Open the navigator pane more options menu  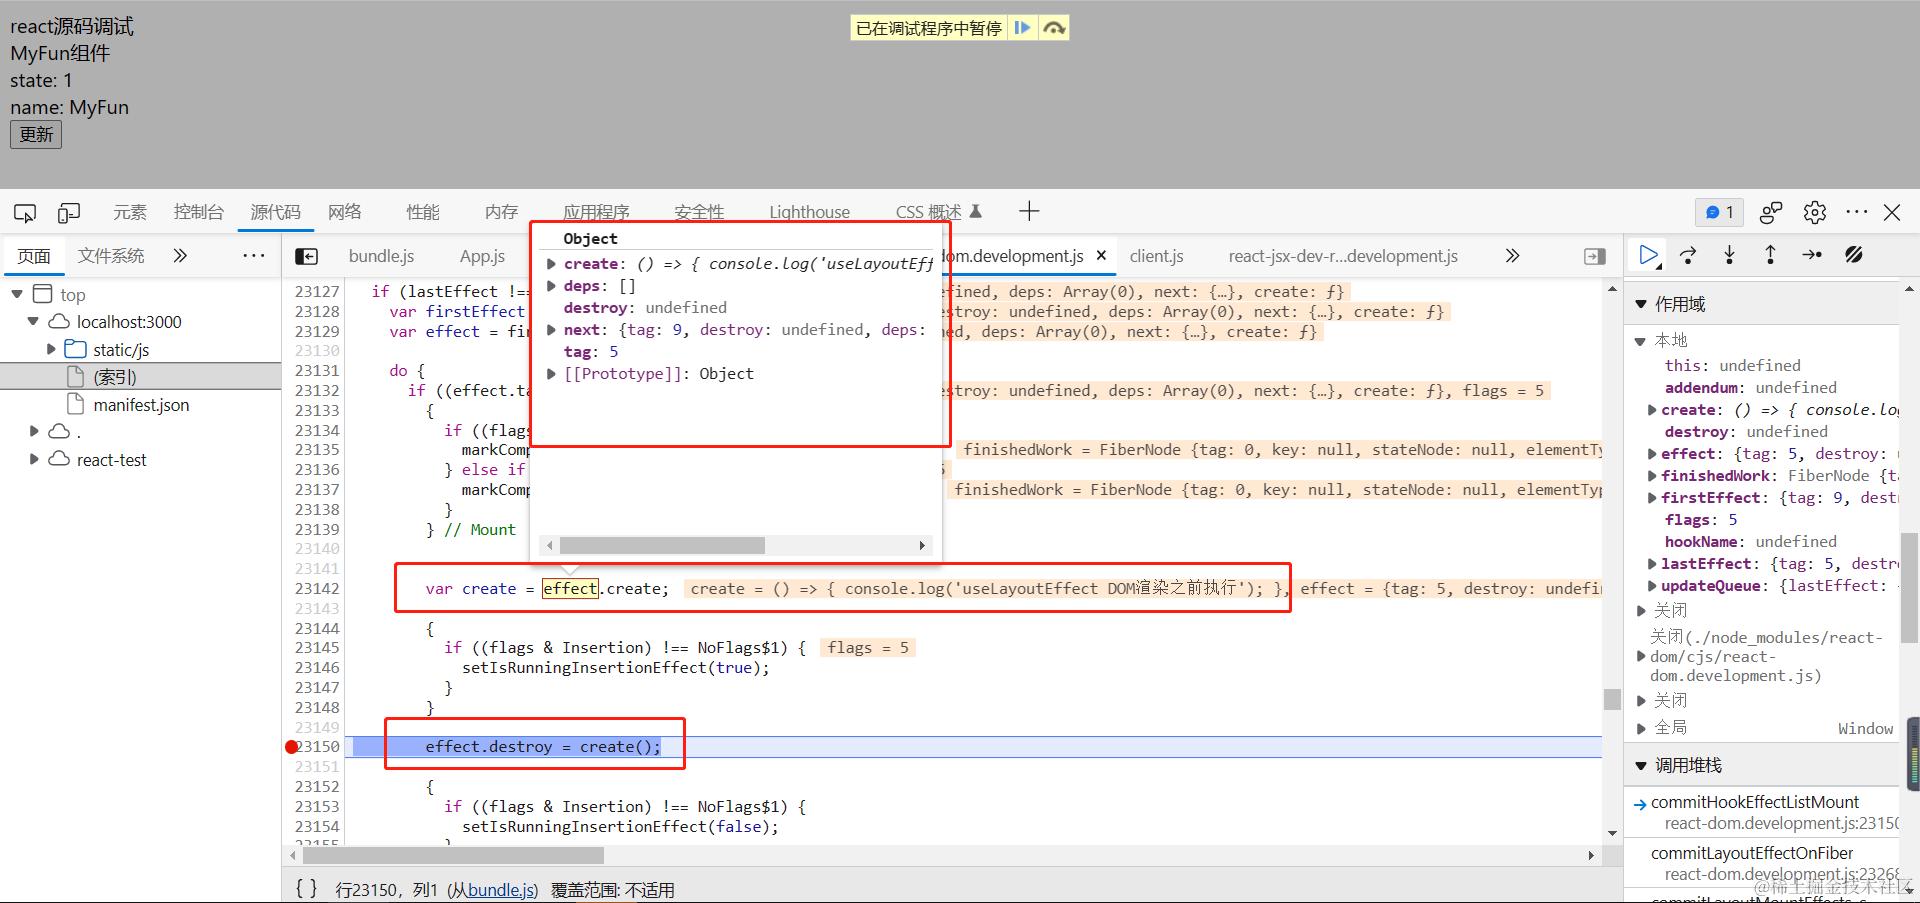pos(254,256)
